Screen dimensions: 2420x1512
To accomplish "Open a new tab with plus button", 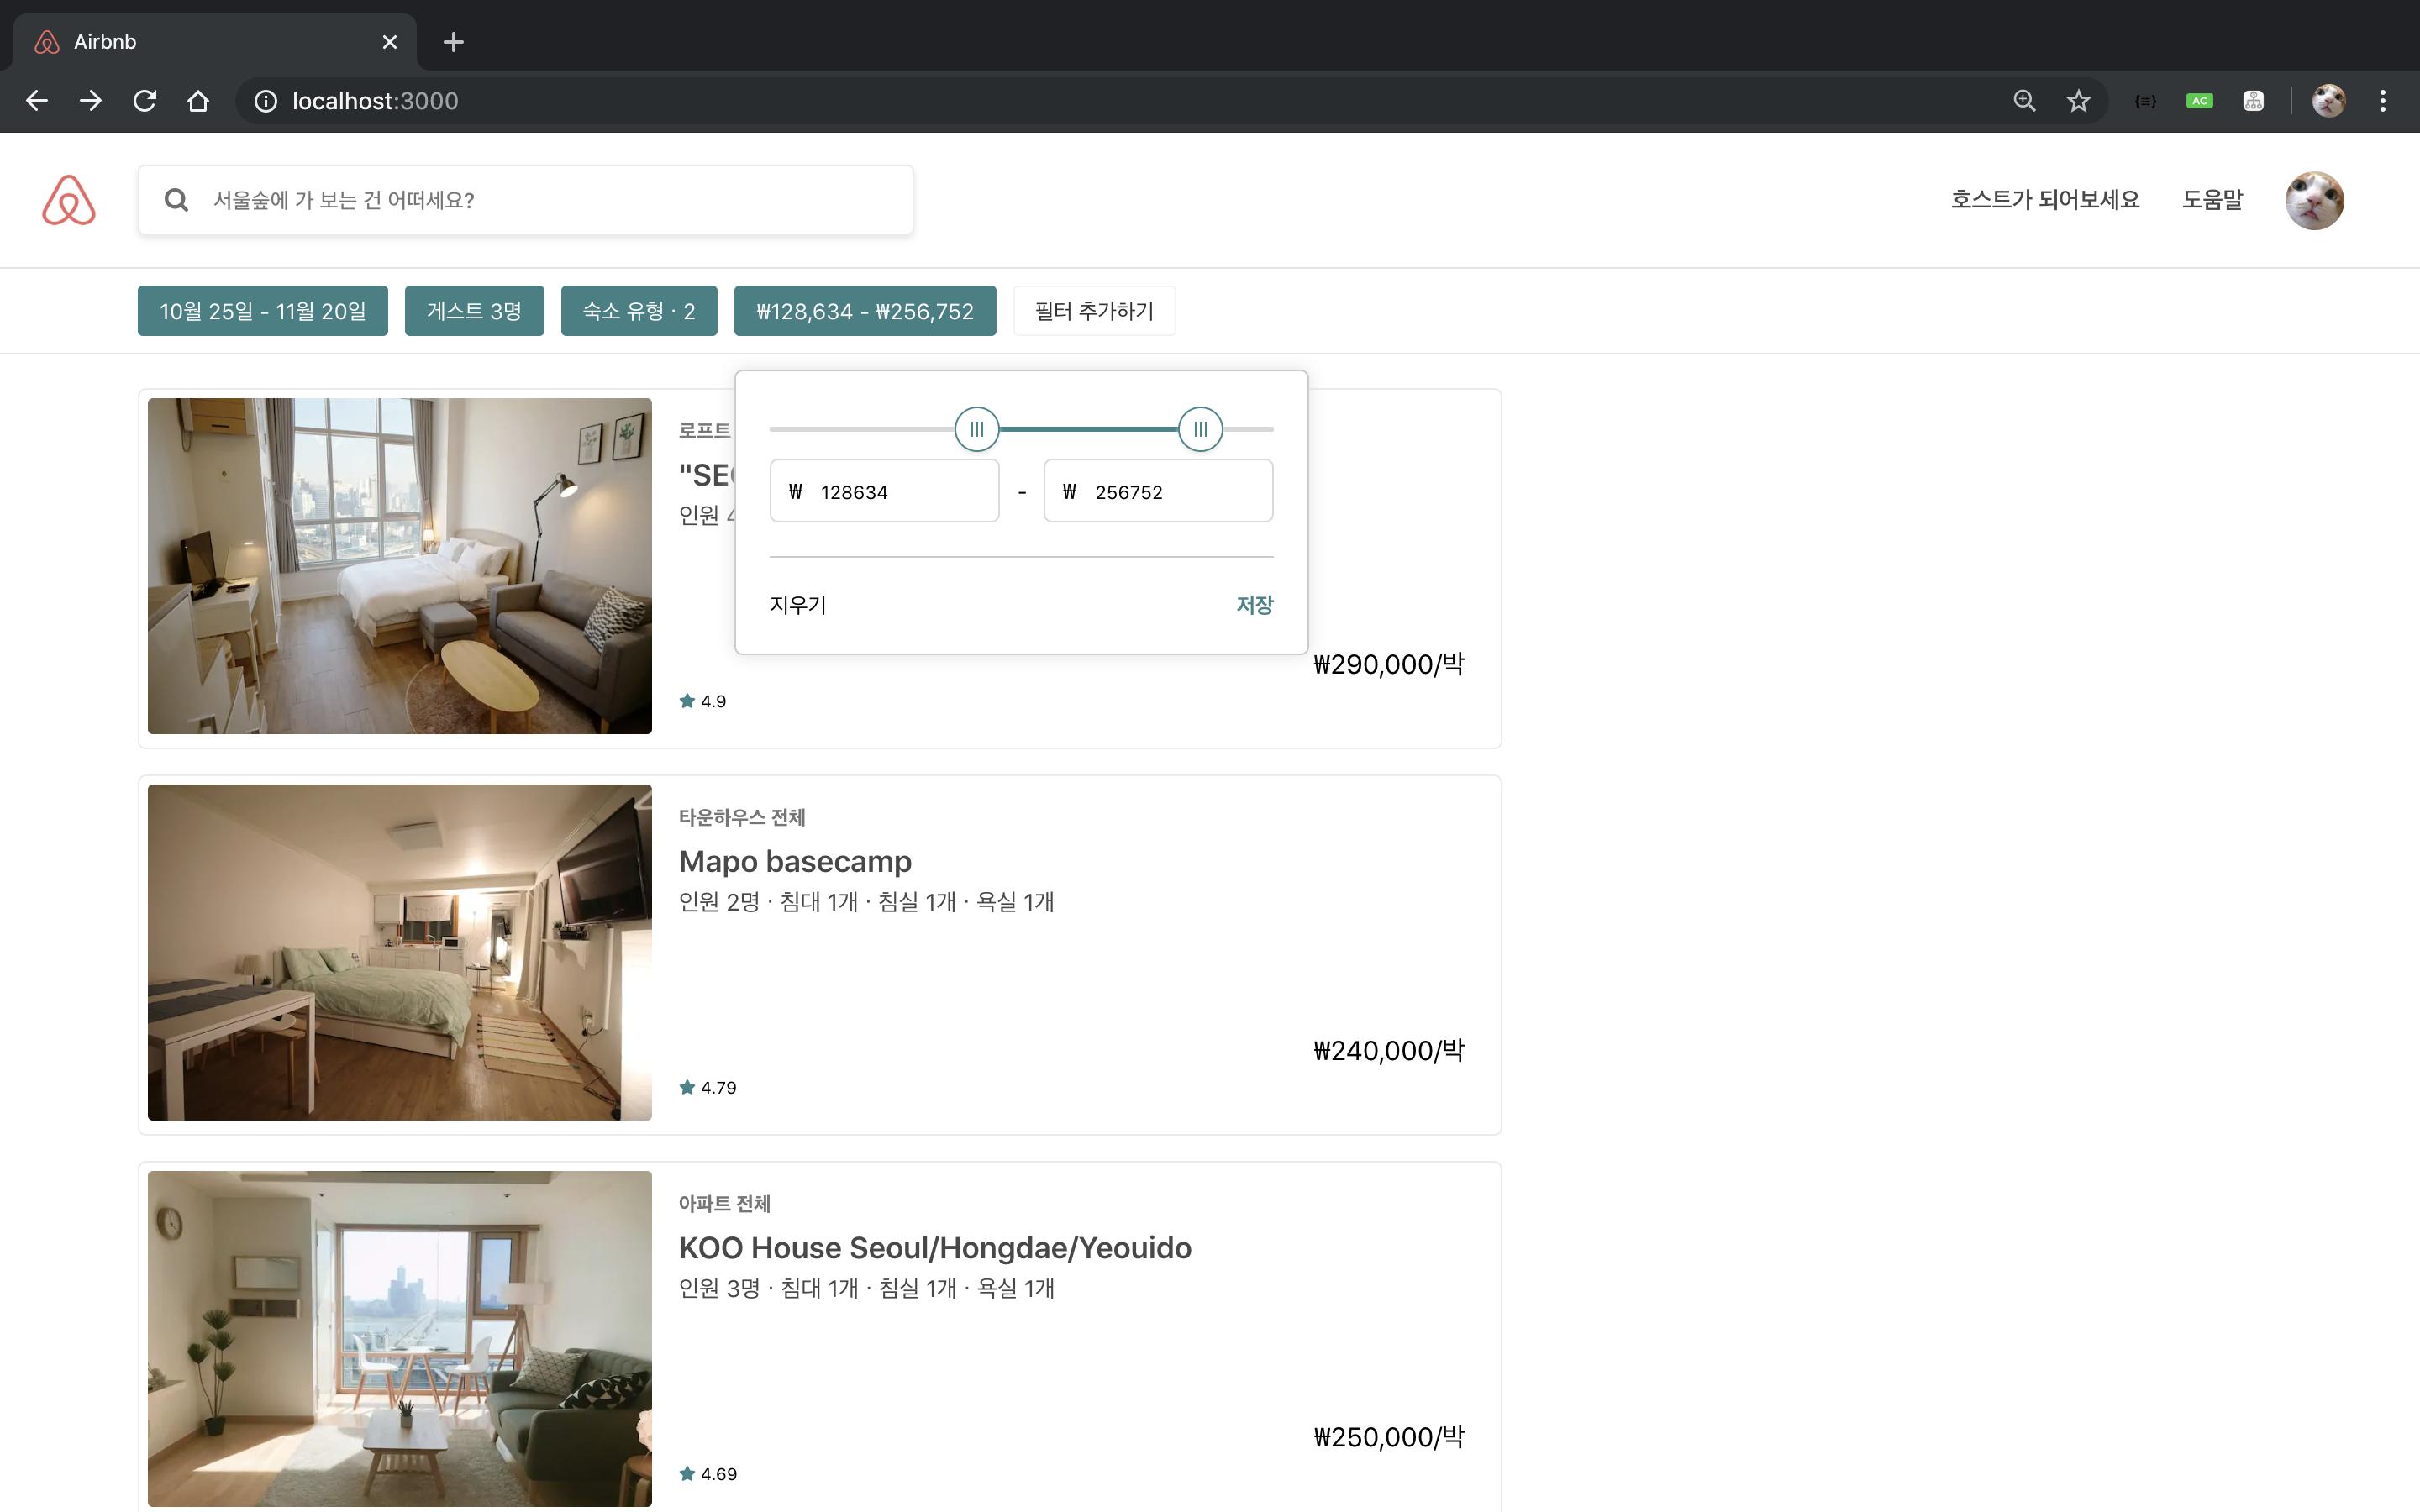I will [453, 42].
